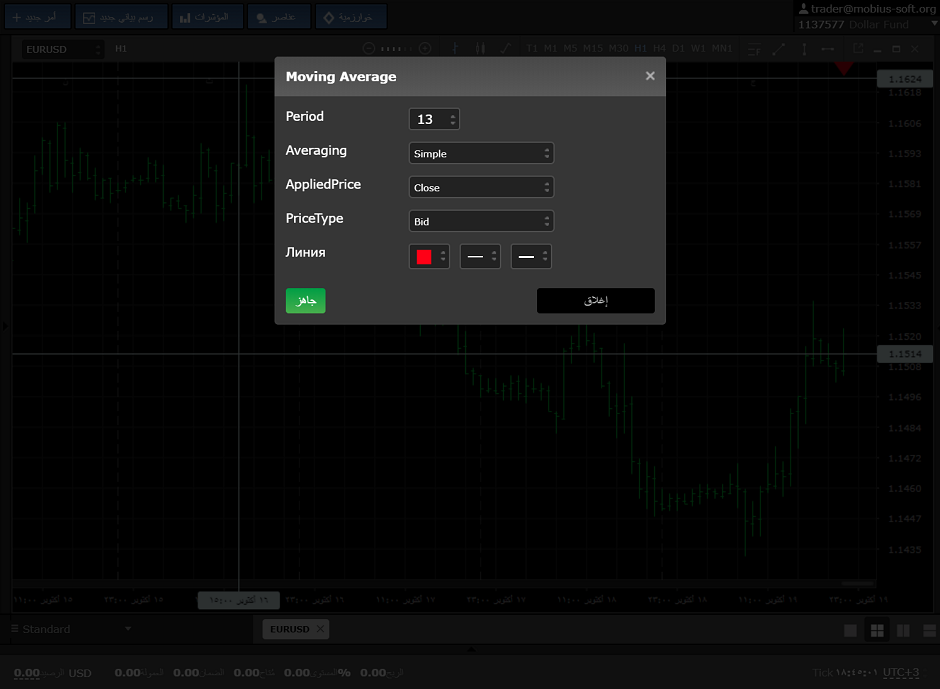940x689 pixels.
Task: Expand the bottom panel arrow
Action: click(x=471, y=649)
